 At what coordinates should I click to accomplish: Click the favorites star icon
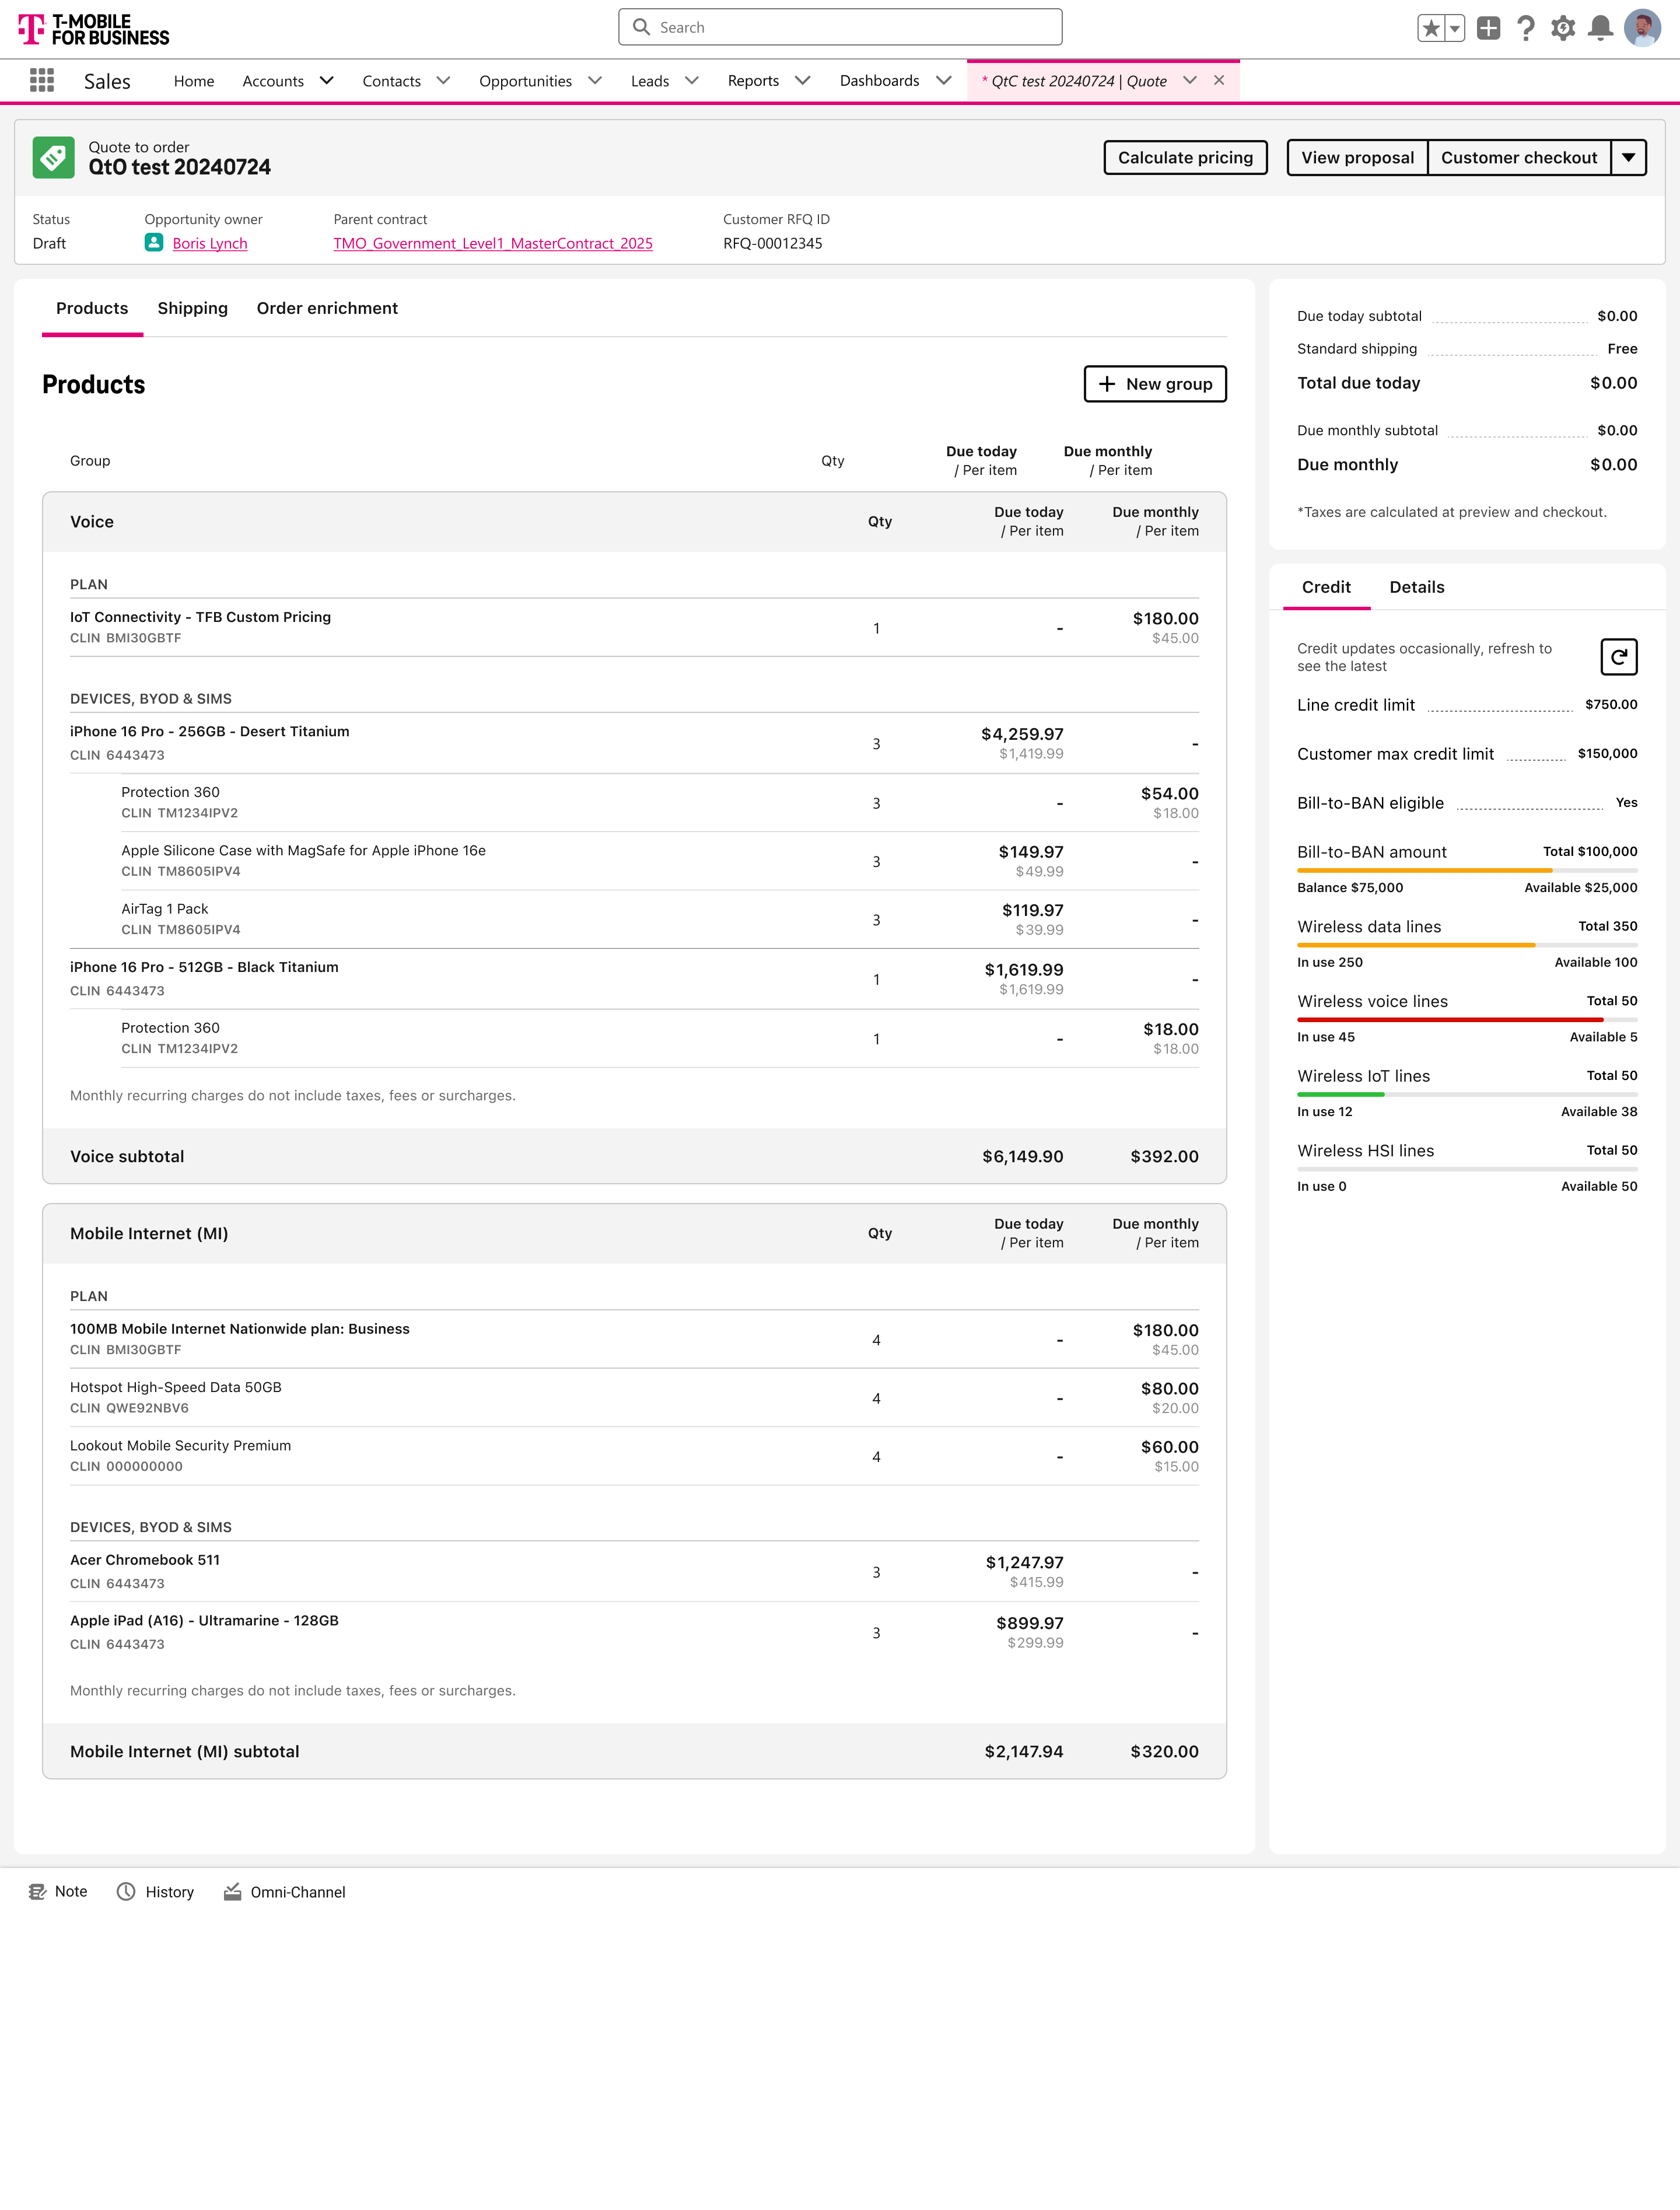(x=1431, y=28)
